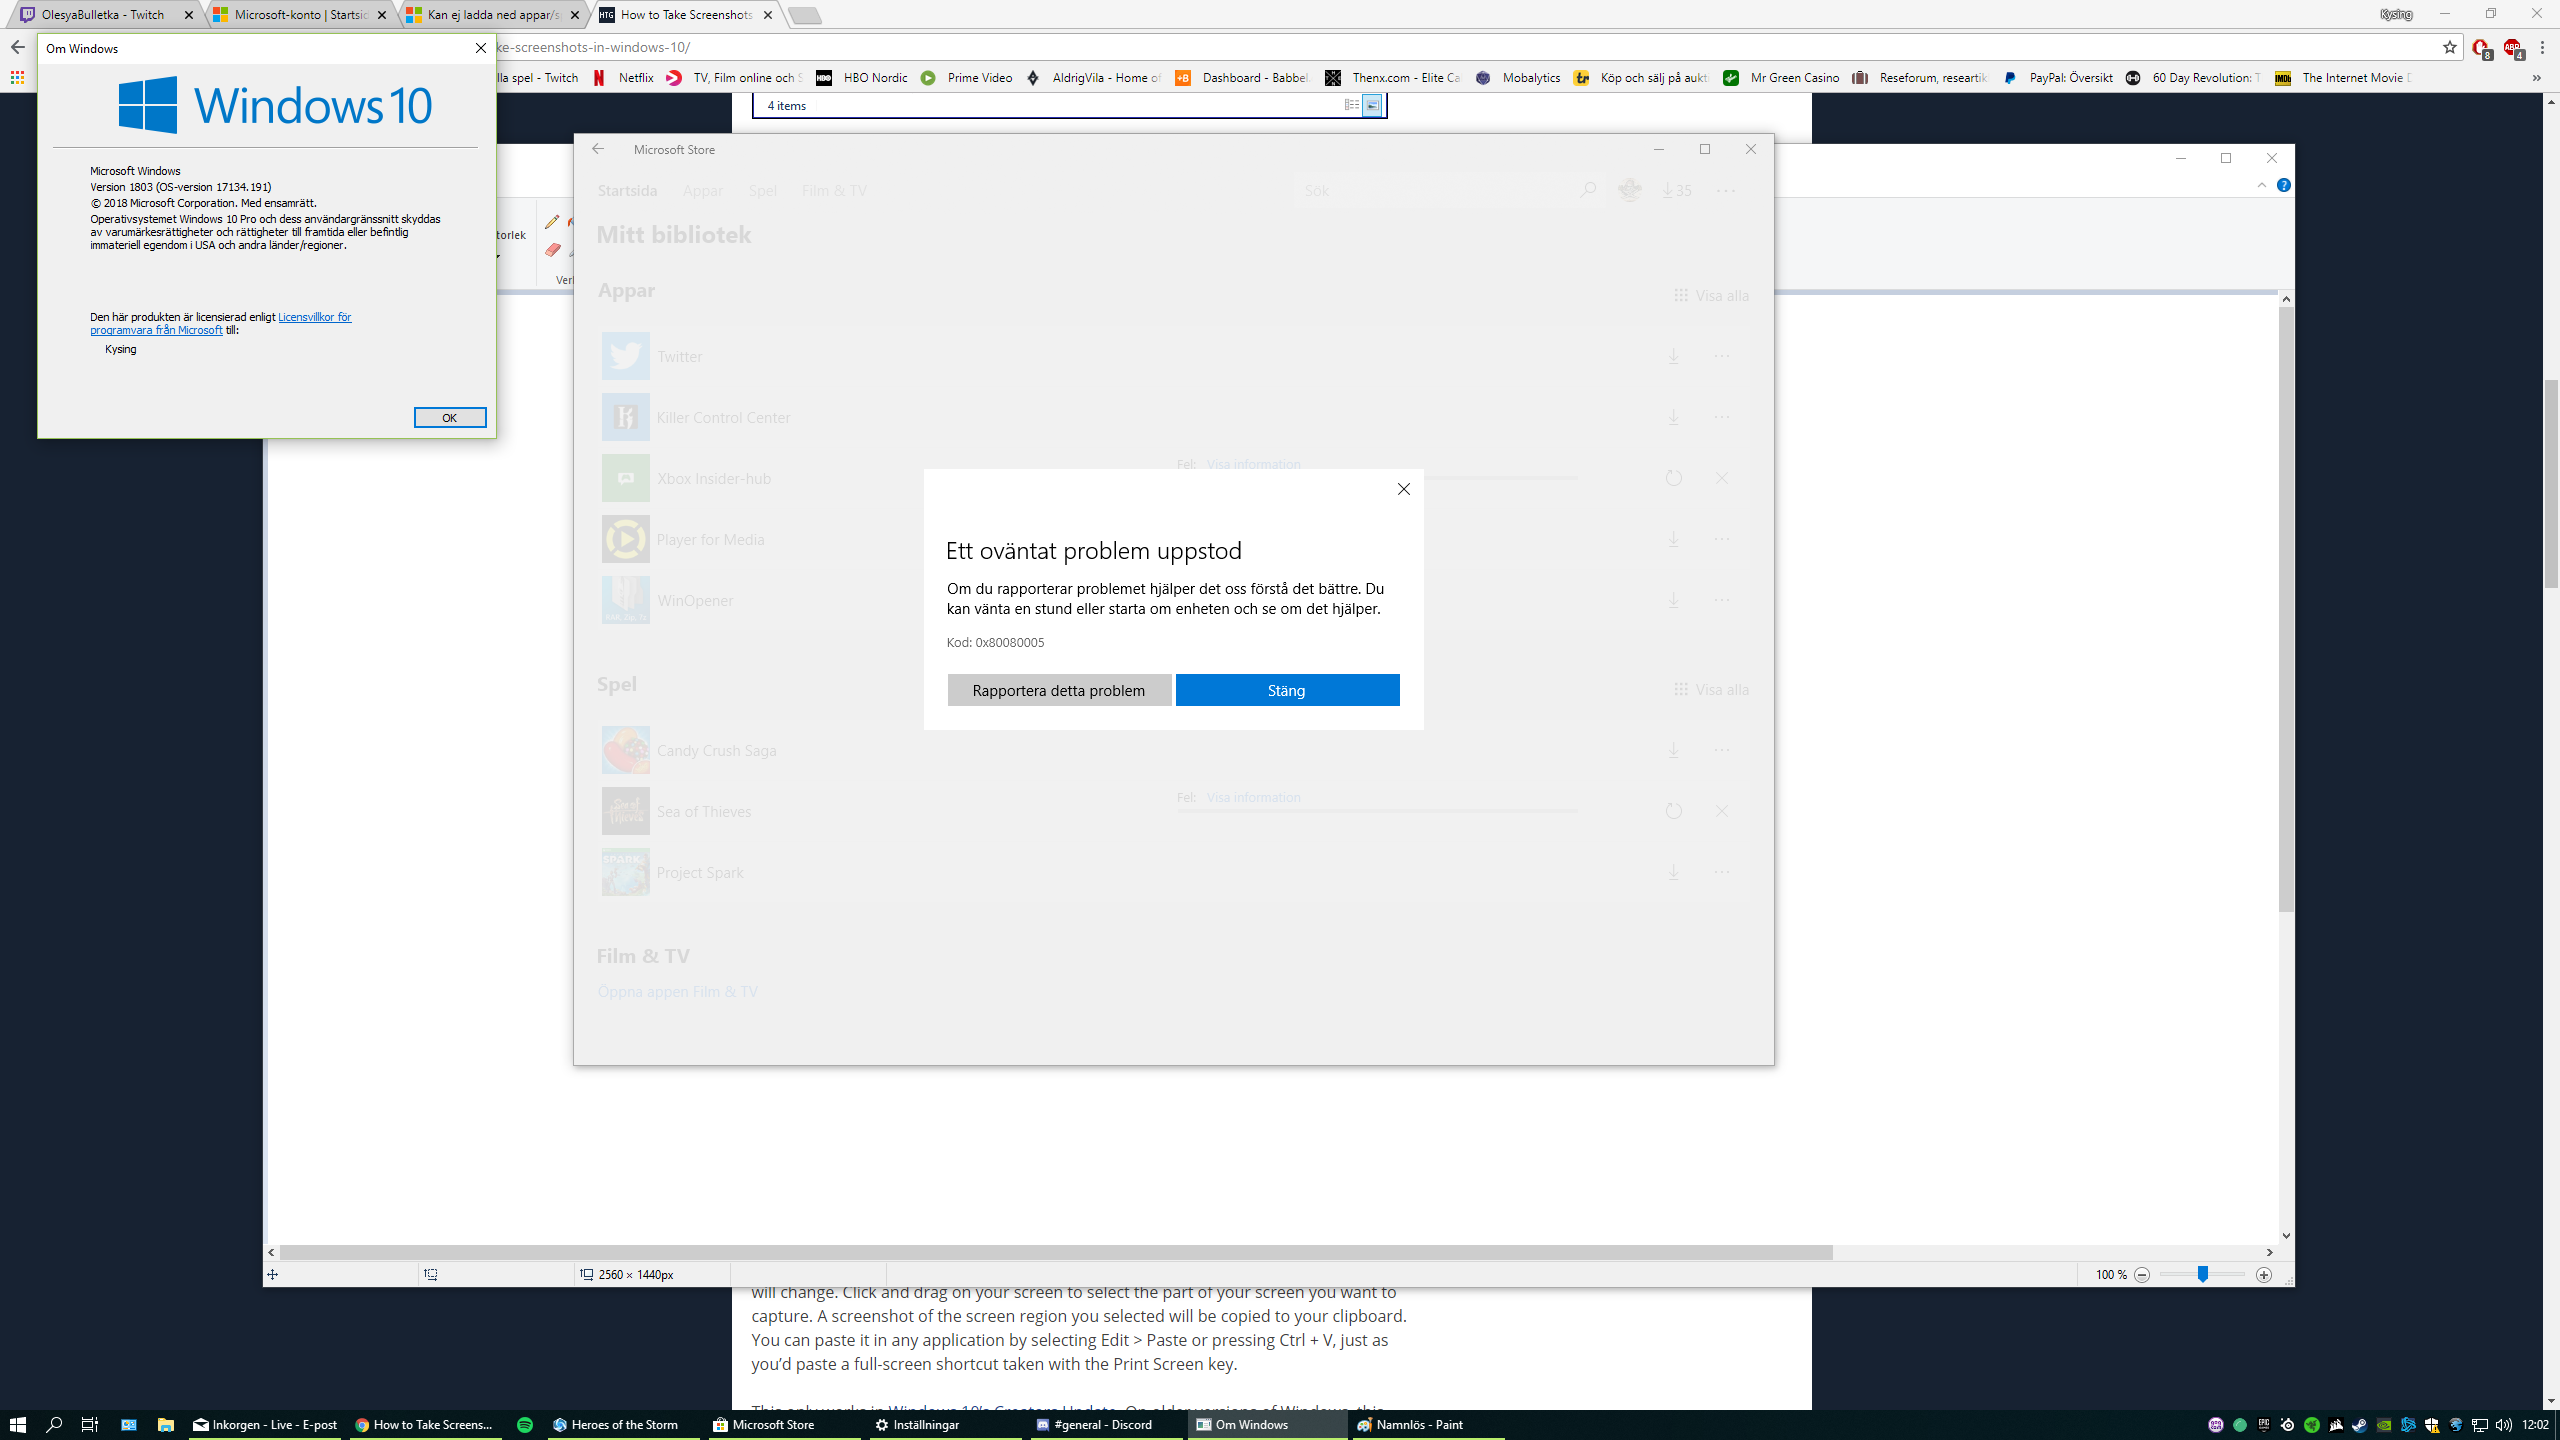Download Killer Control Center via arrow icon
The width and height of the screenshot is (2560, 1440).
tap(1673, 417)
